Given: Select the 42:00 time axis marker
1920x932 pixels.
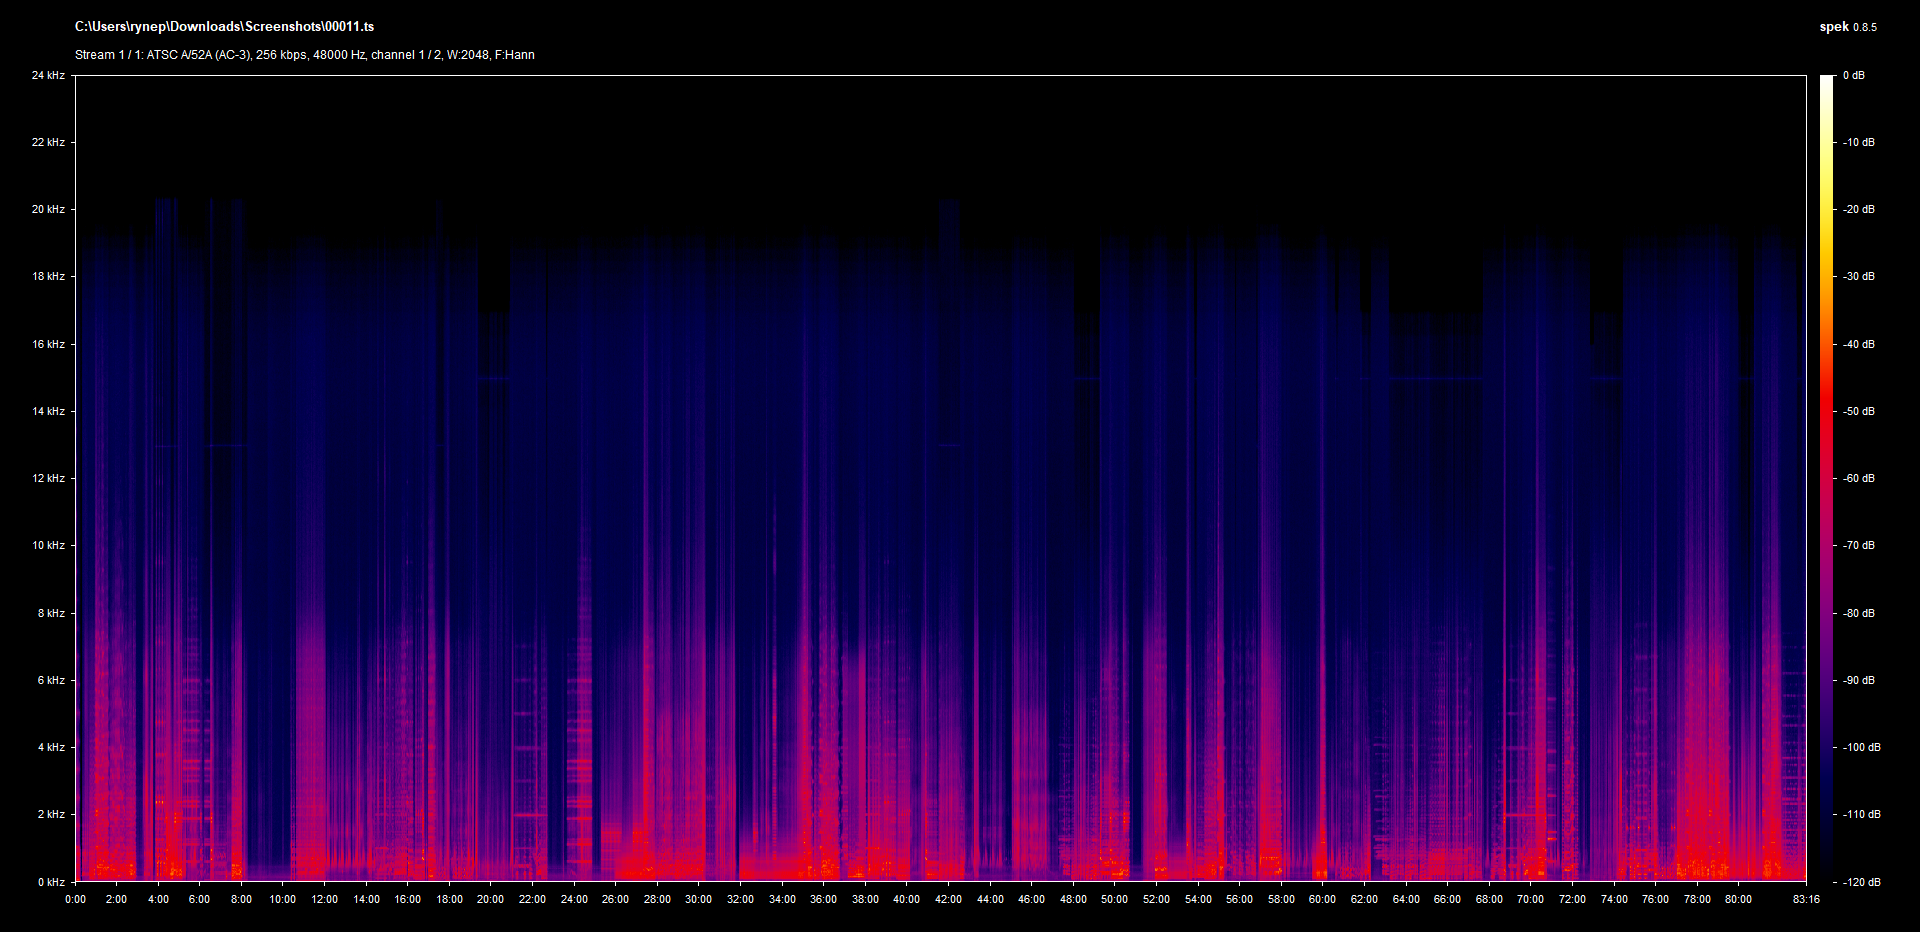Looking at the screenshot, I should (948, 899).
